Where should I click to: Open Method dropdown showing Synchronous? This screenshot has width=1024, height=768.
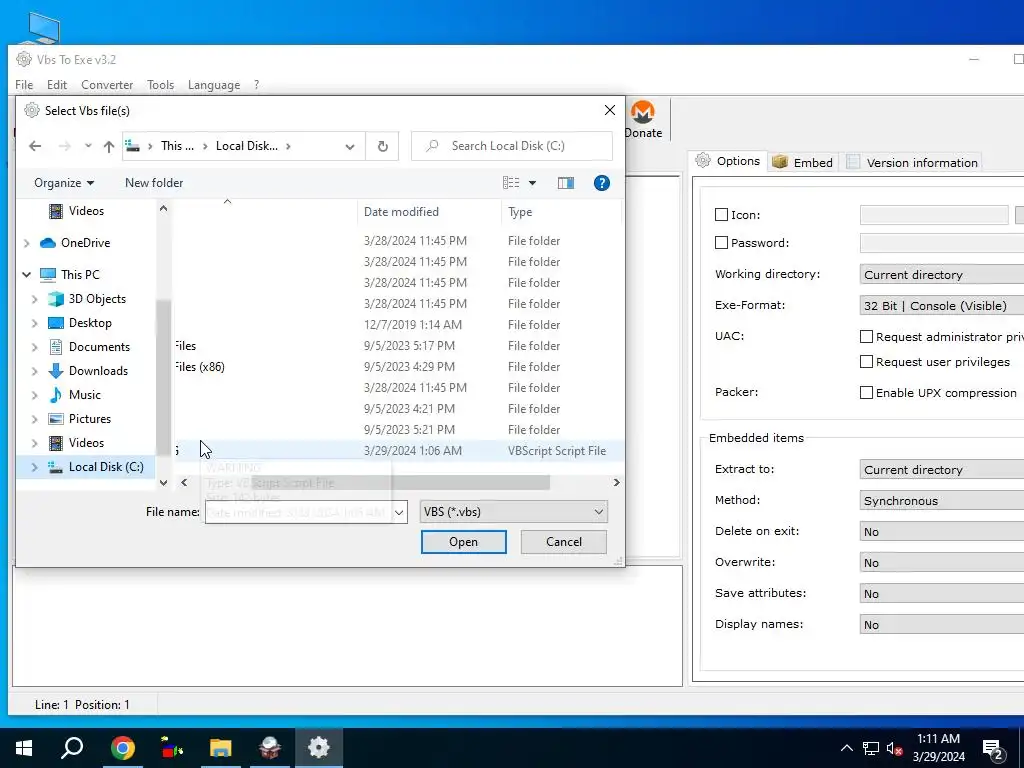pyautogui.click(x=942, y=501)
